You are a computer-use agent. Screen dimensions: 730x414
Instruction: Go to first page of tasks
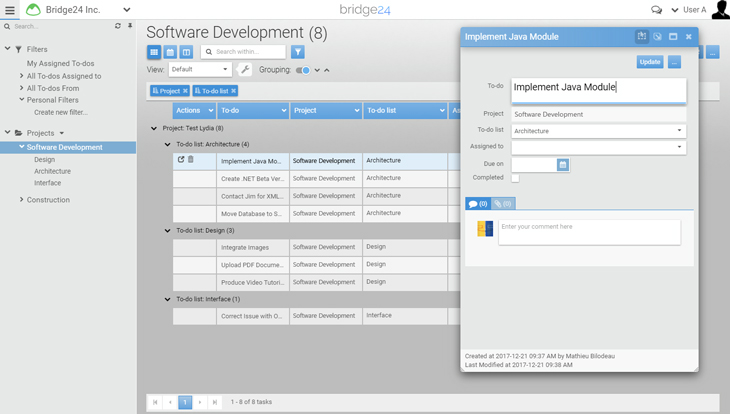(x=155, y=402)
